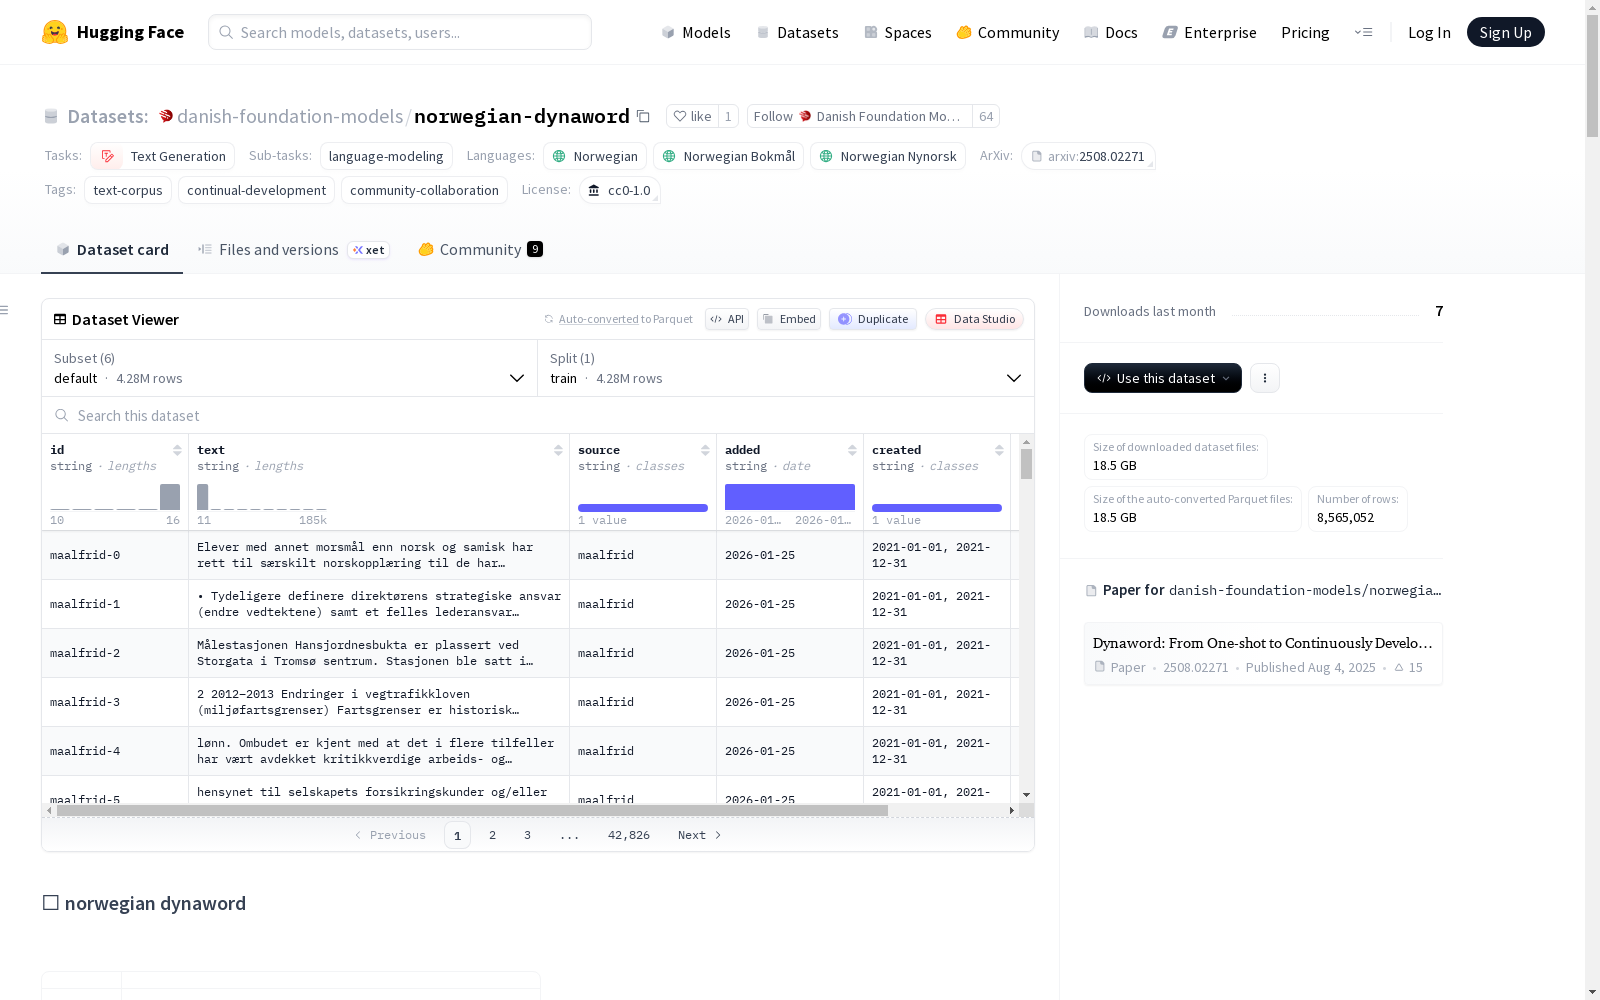
Task: Click the Auto-converted link
Action: (598, 319)
